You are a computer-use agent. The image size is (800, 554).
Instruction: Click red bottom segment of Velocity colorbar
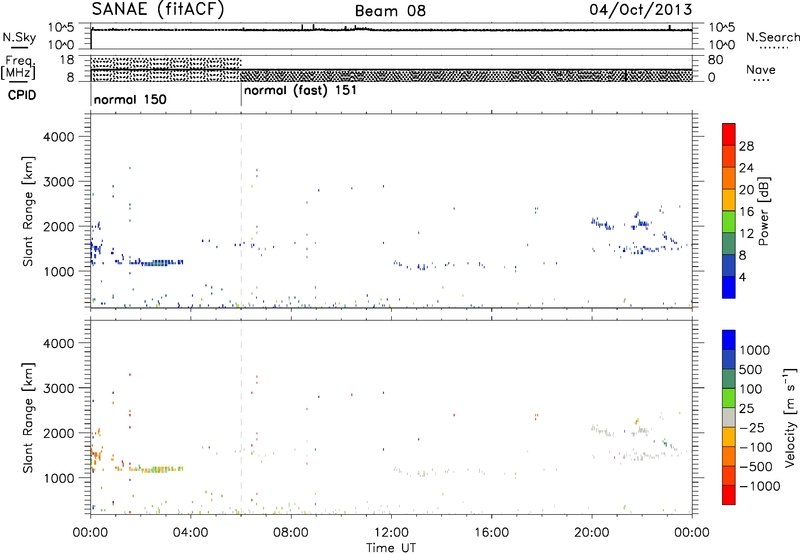(729, 495)
